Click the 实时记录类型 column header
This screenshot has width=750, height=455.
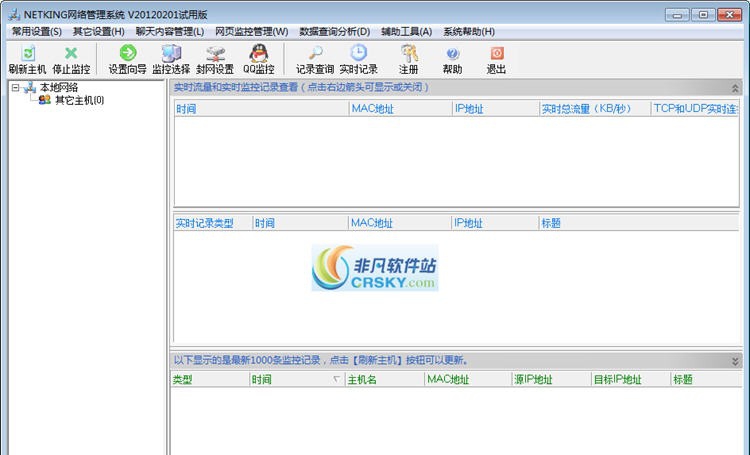pos(213,223)
